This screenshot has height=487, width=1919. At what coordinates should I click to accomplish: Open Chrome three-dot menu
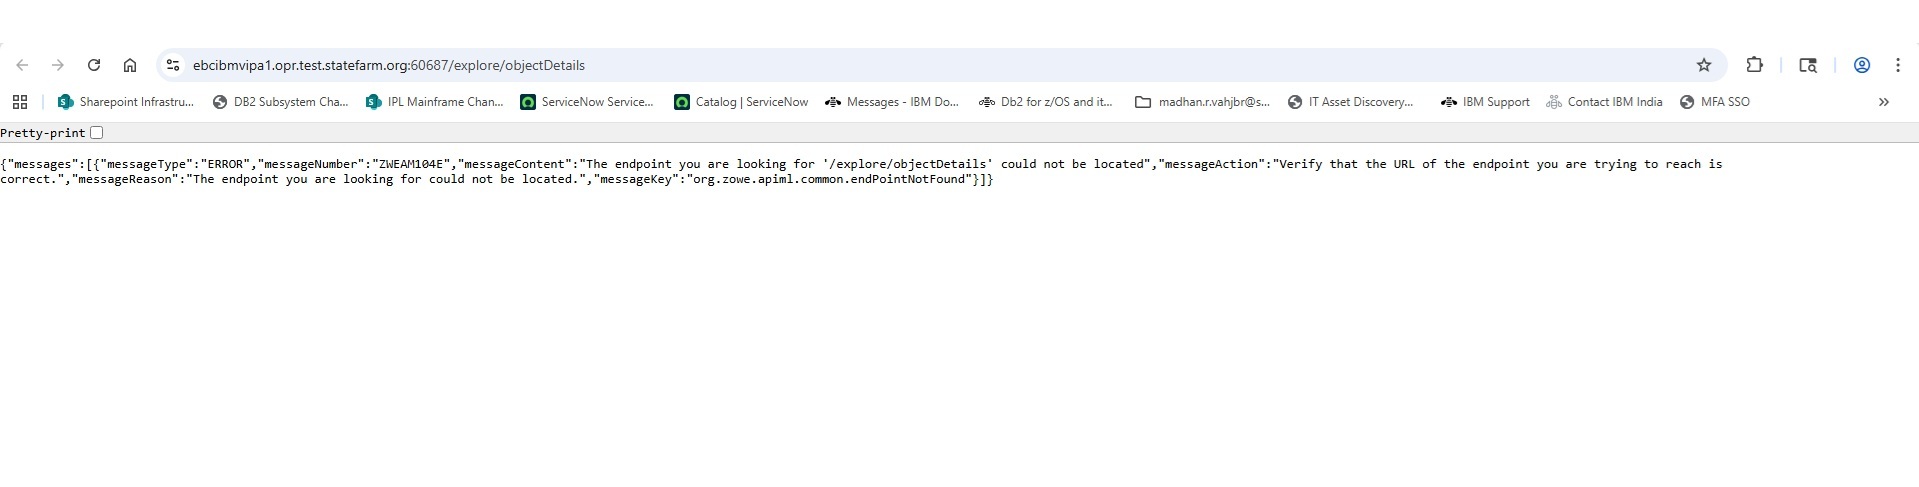coord(1898,65)
